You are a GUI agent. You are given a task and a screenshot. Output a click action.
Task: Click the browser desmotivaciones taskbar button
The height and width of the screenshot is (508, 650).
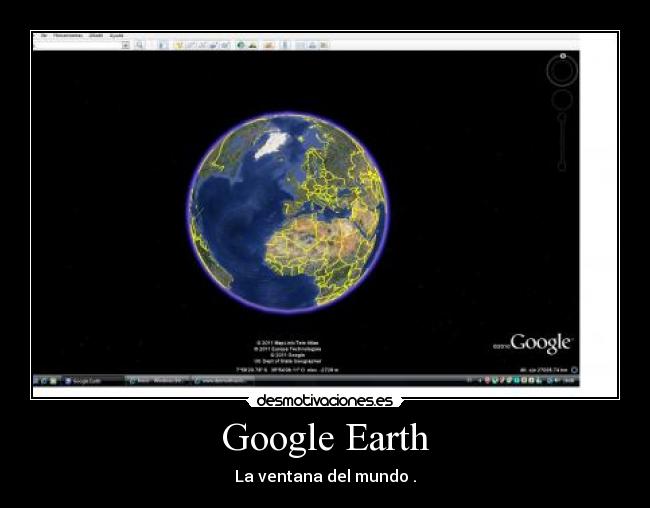click(x=222, y=380)
